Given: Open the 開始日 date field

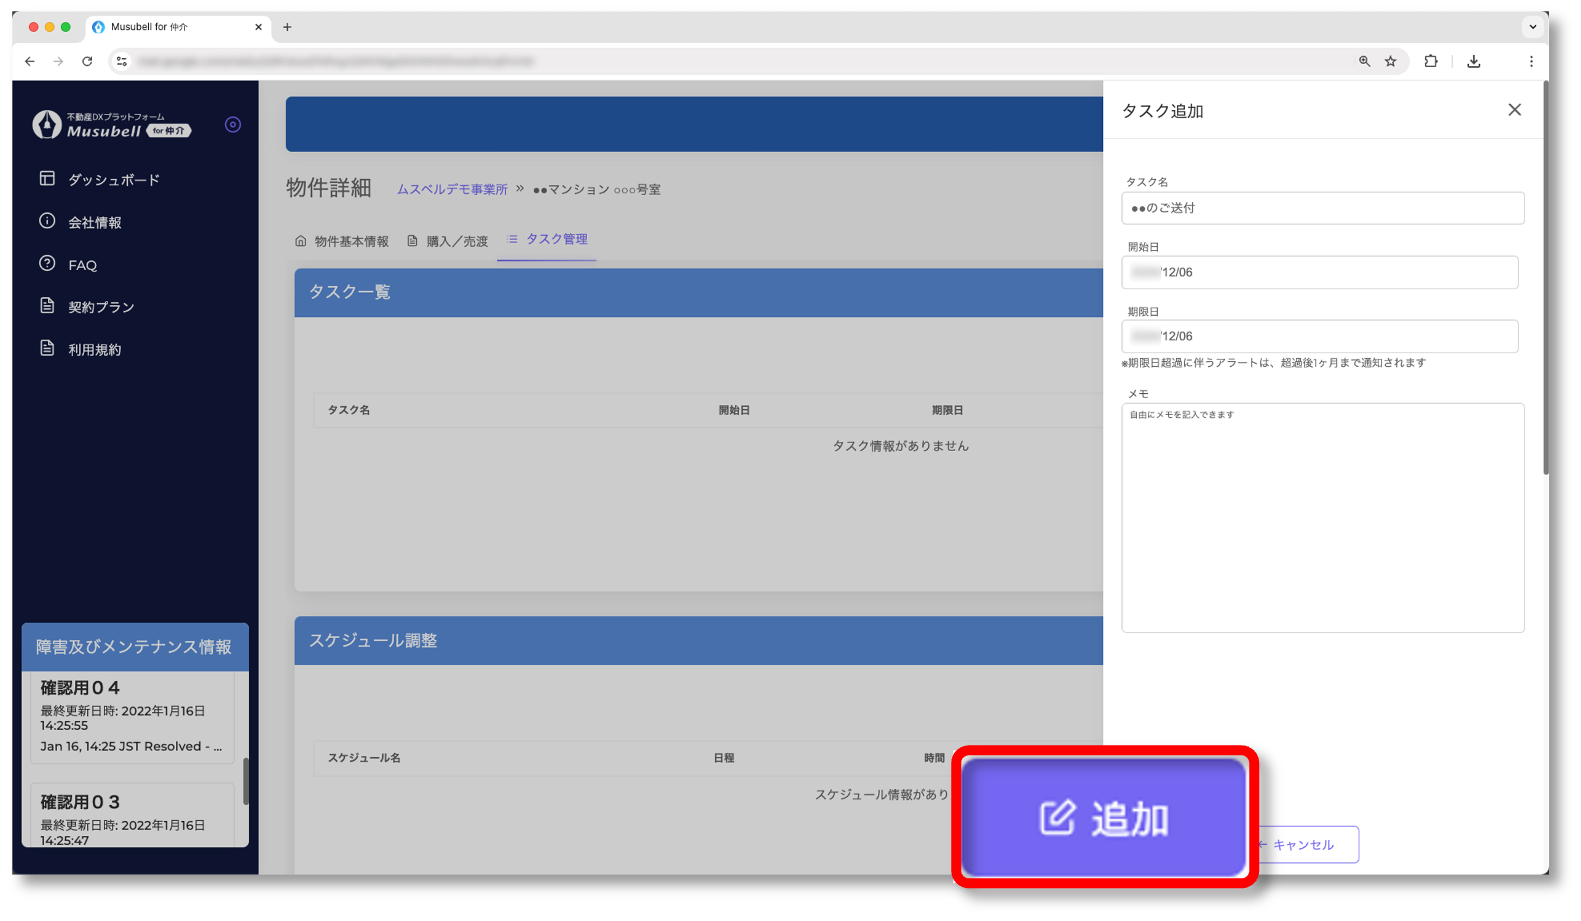Looking at the screenshot, I should coord(1319,272).
